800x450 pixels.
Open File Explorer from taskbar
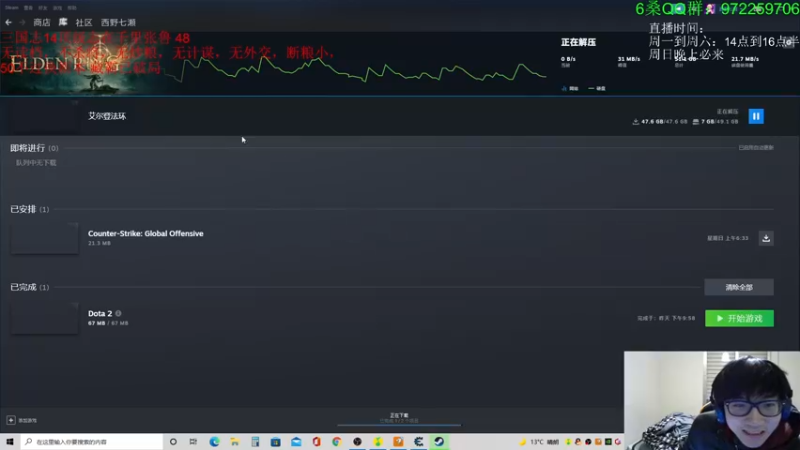pos(235,442)
